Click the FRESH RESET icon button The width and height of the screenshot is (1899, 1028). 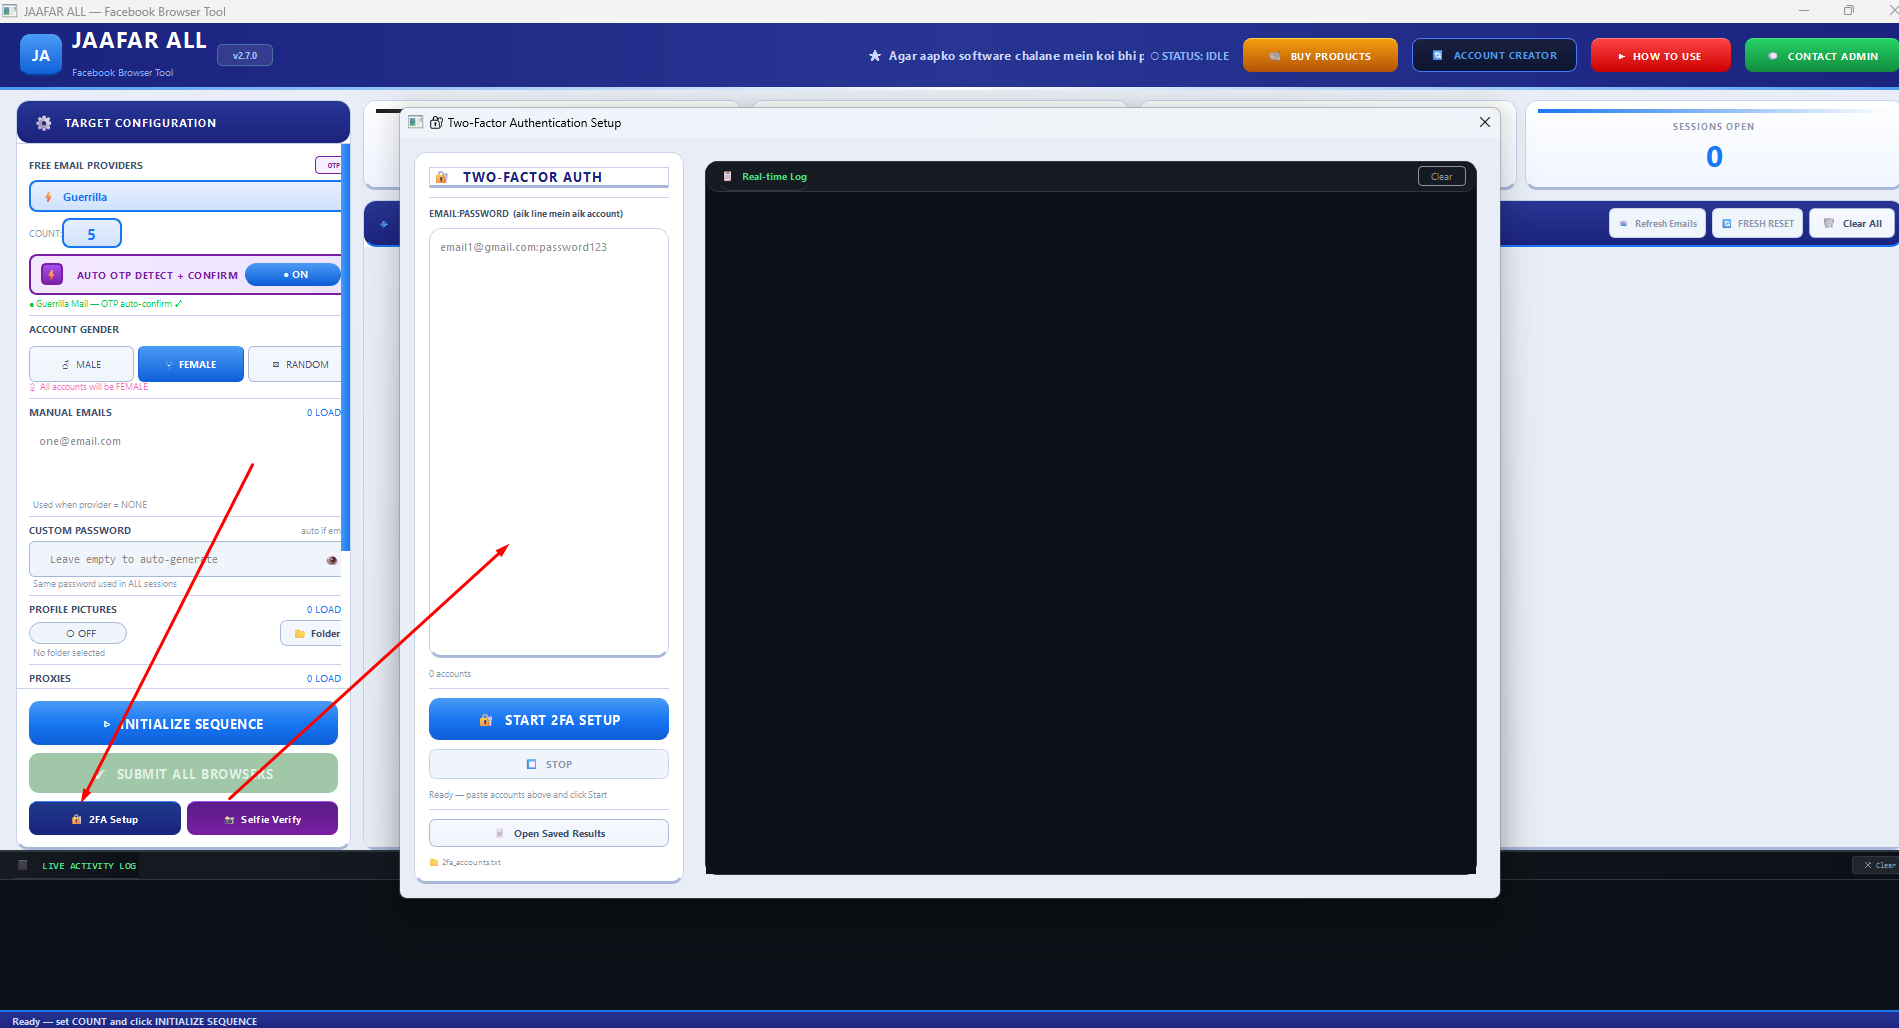click(1757, 223)
